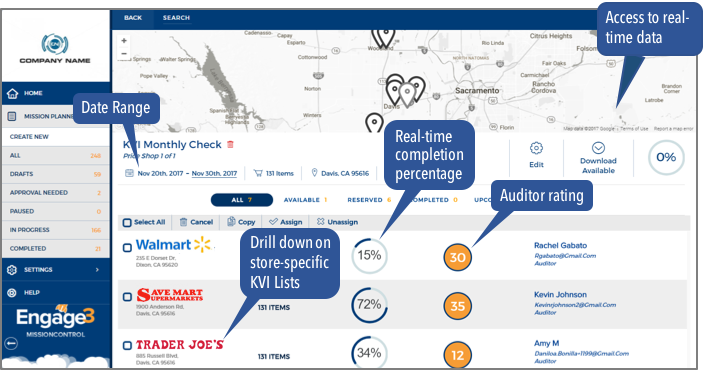Click the Edit gear icon
This screenshot has height=370, width=709.
click(x=536, y=148)
